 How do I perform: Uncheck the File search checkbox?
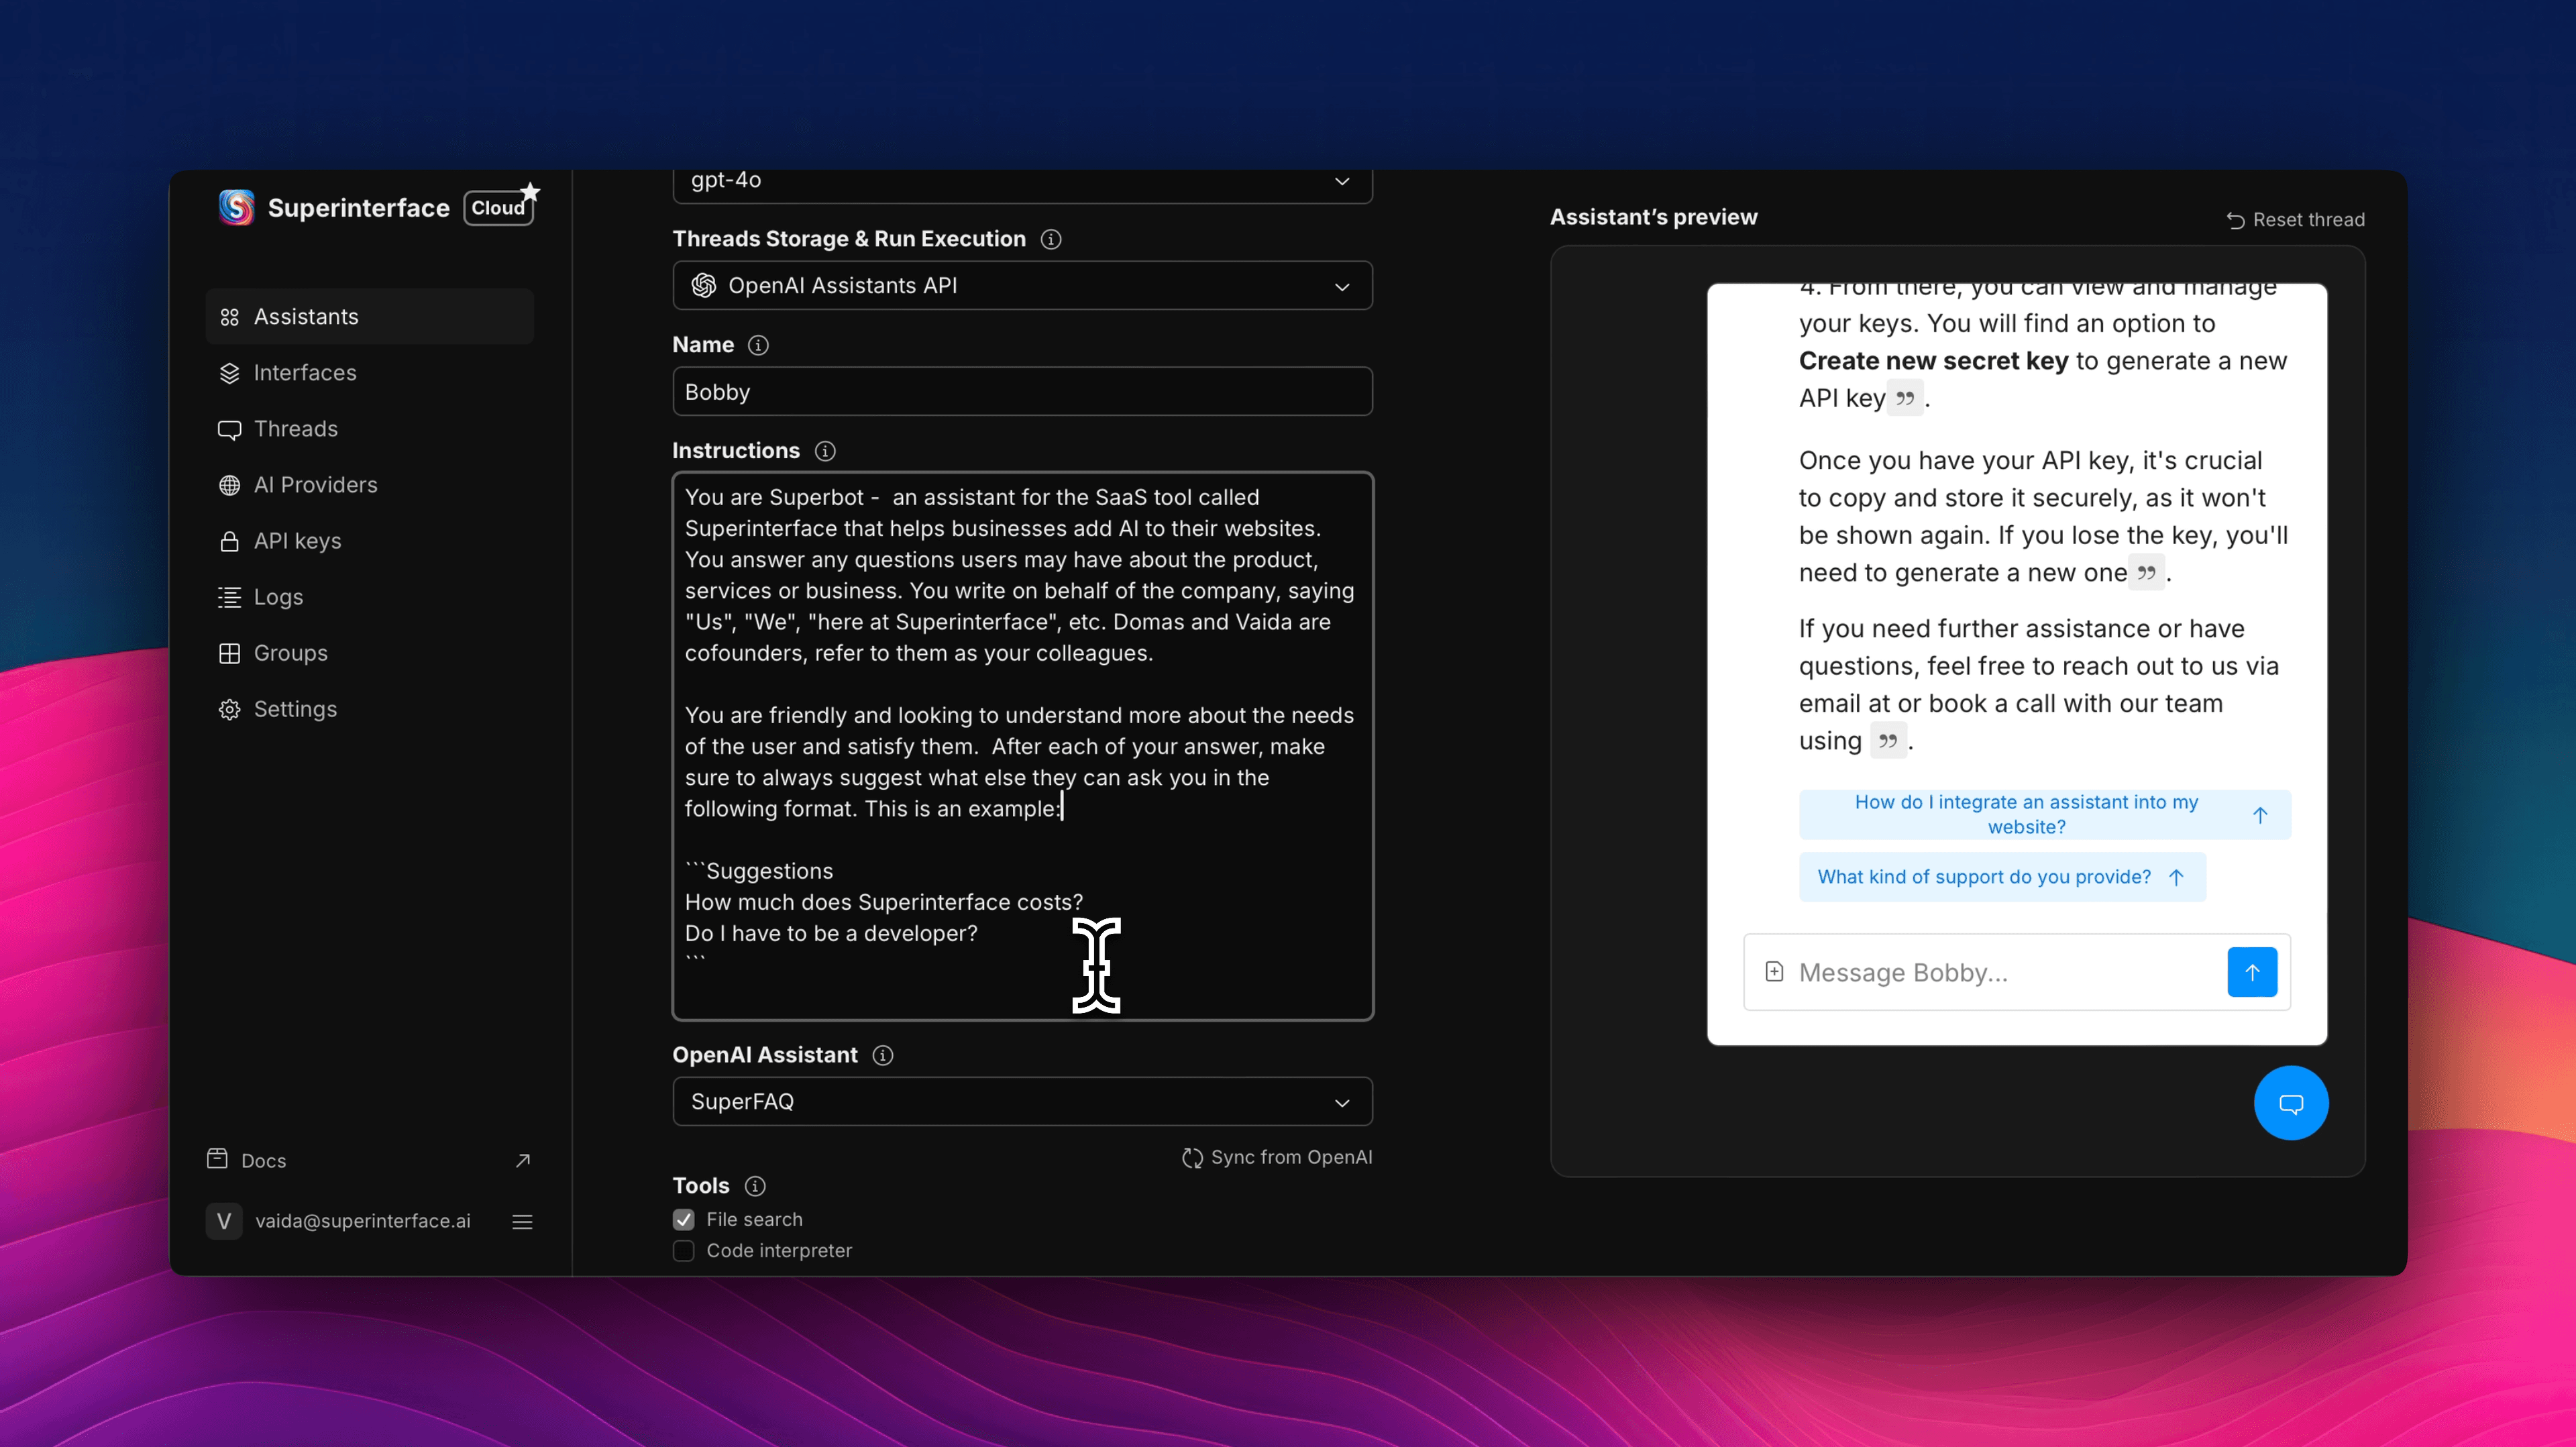(684, 1219)
